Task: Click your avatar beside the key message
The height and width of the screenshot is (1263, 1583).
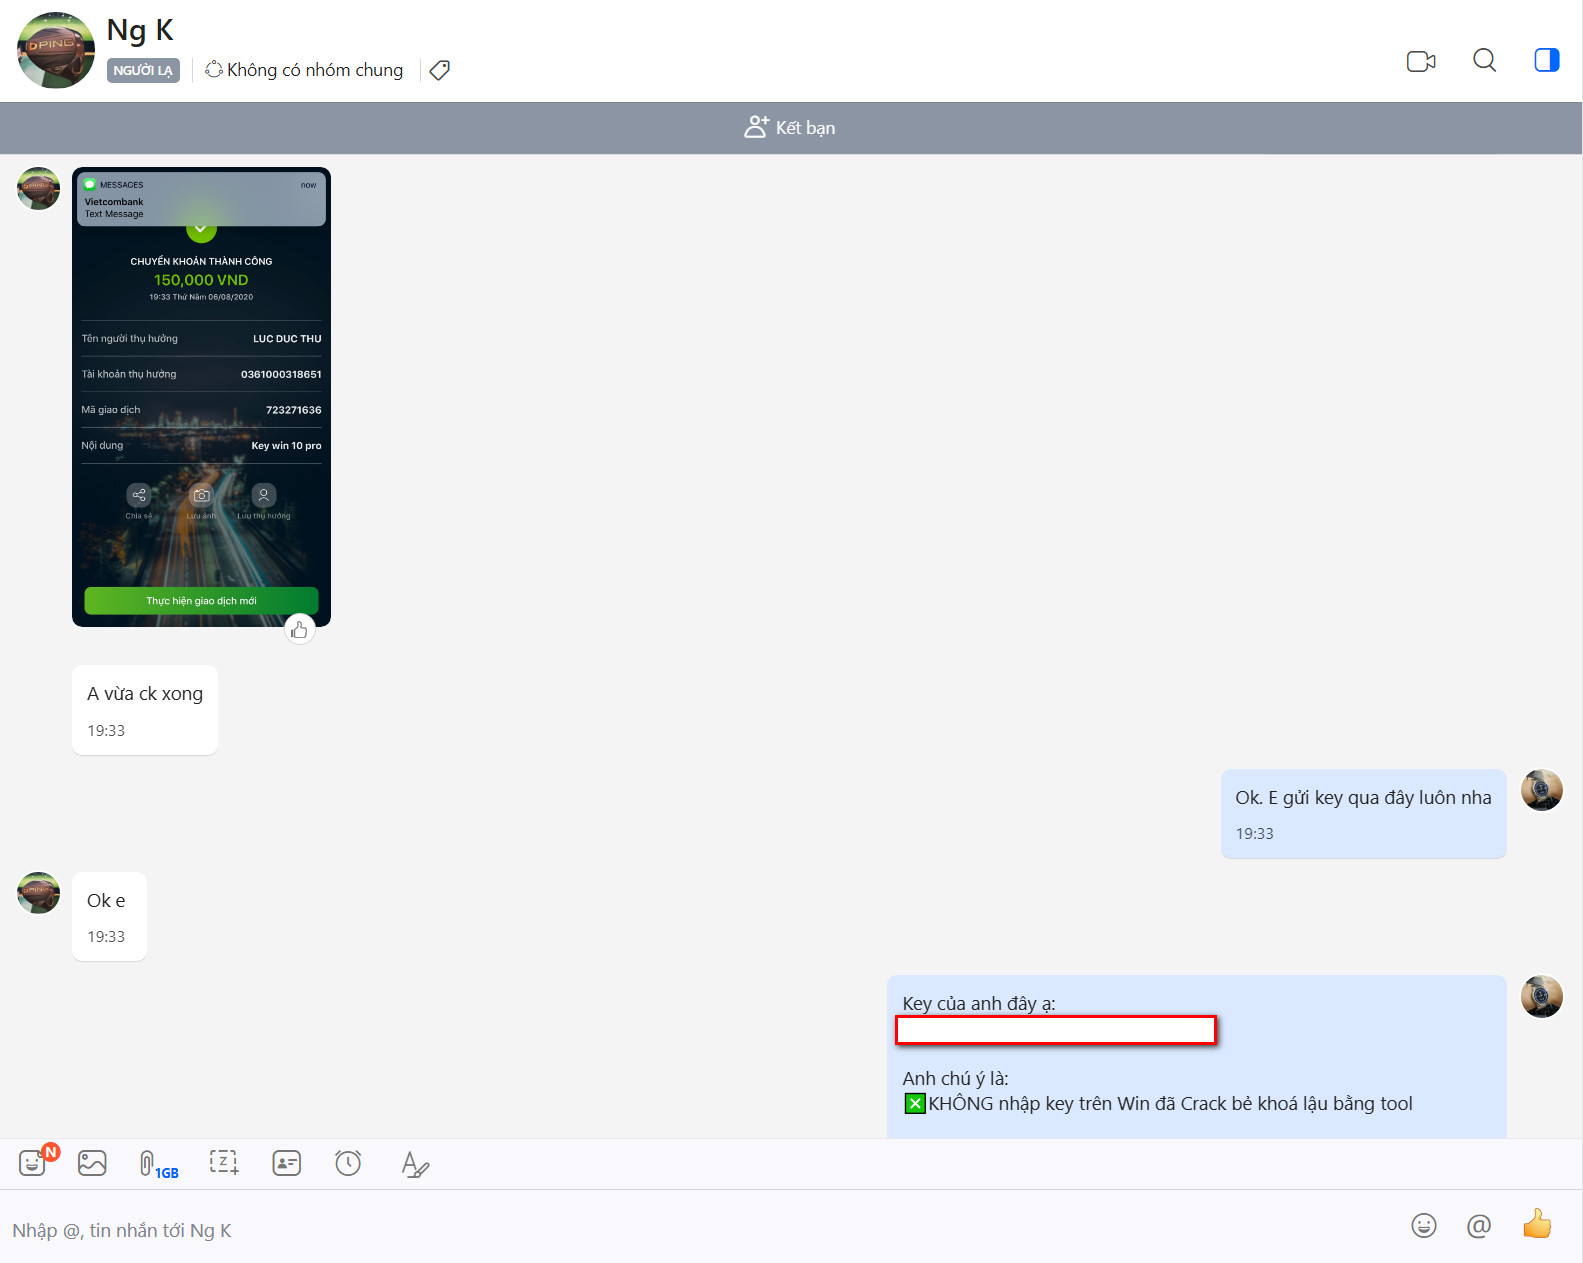Action: pos(1542,996)
